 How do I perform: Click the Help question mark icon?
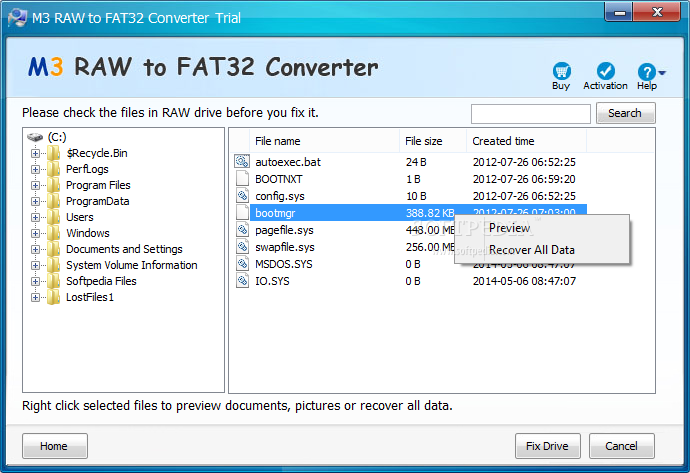pos(646,71)
